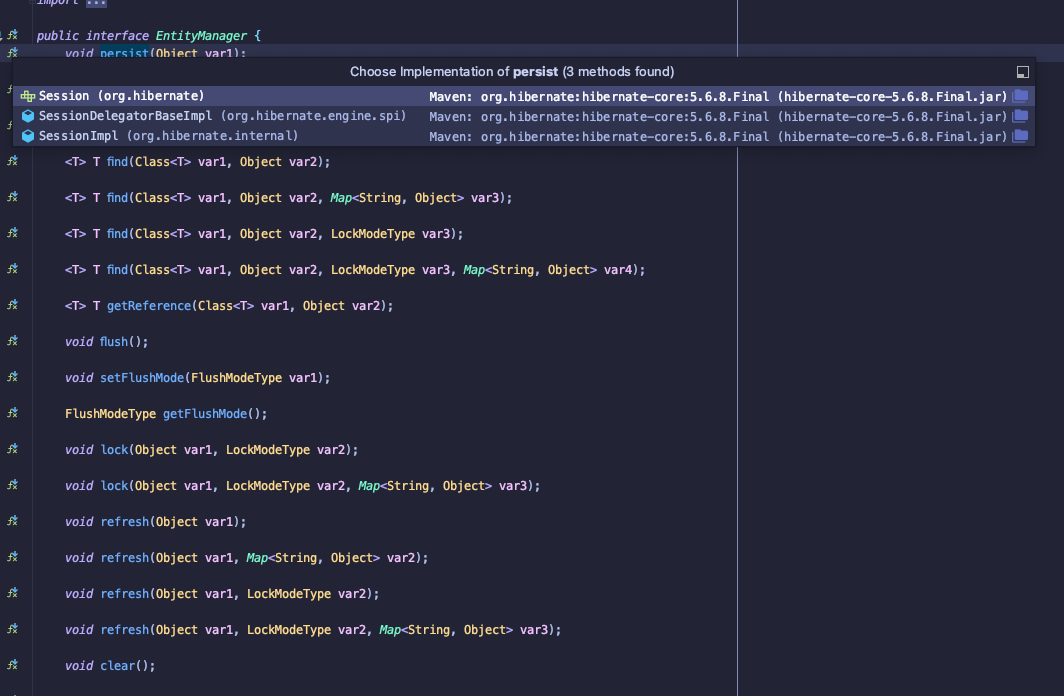Click class icon beside SessionDelegatorBaseImpl
Screen dimensions: 1064x696
tap(28, 116)
